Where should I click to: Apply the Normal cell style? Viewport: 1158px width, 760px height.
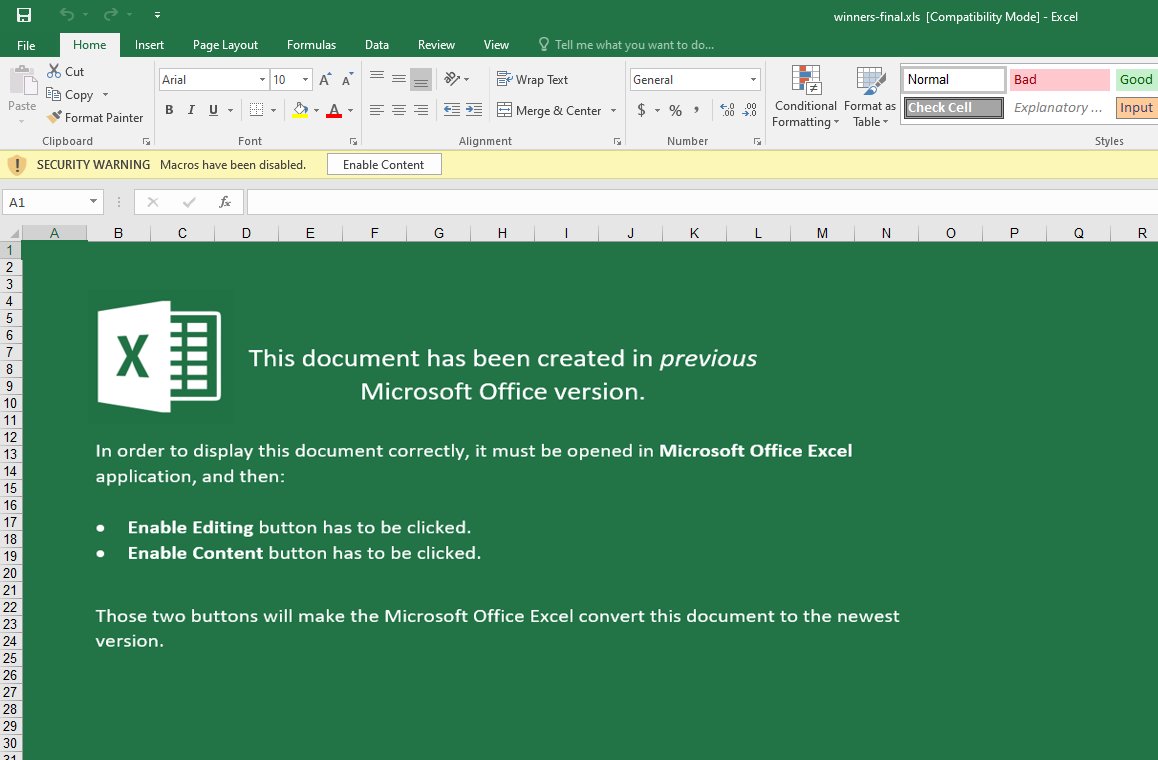click(x=954, y=79)
